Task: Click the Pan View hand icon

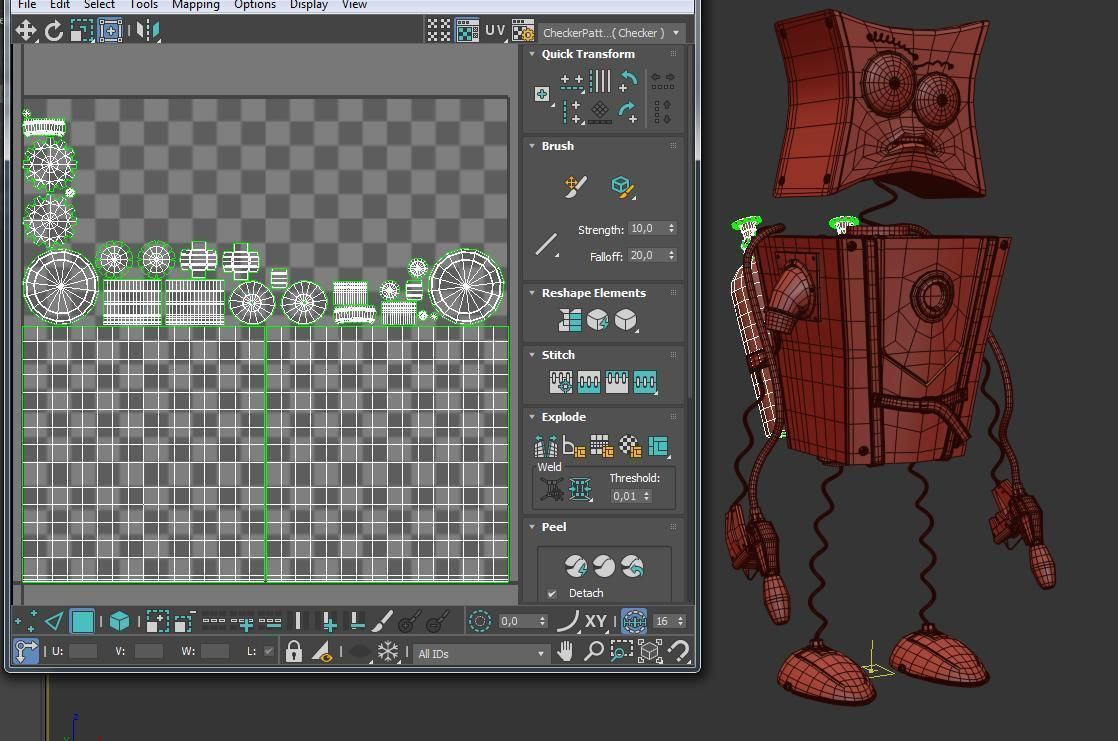Action: (x=566, y=653)
